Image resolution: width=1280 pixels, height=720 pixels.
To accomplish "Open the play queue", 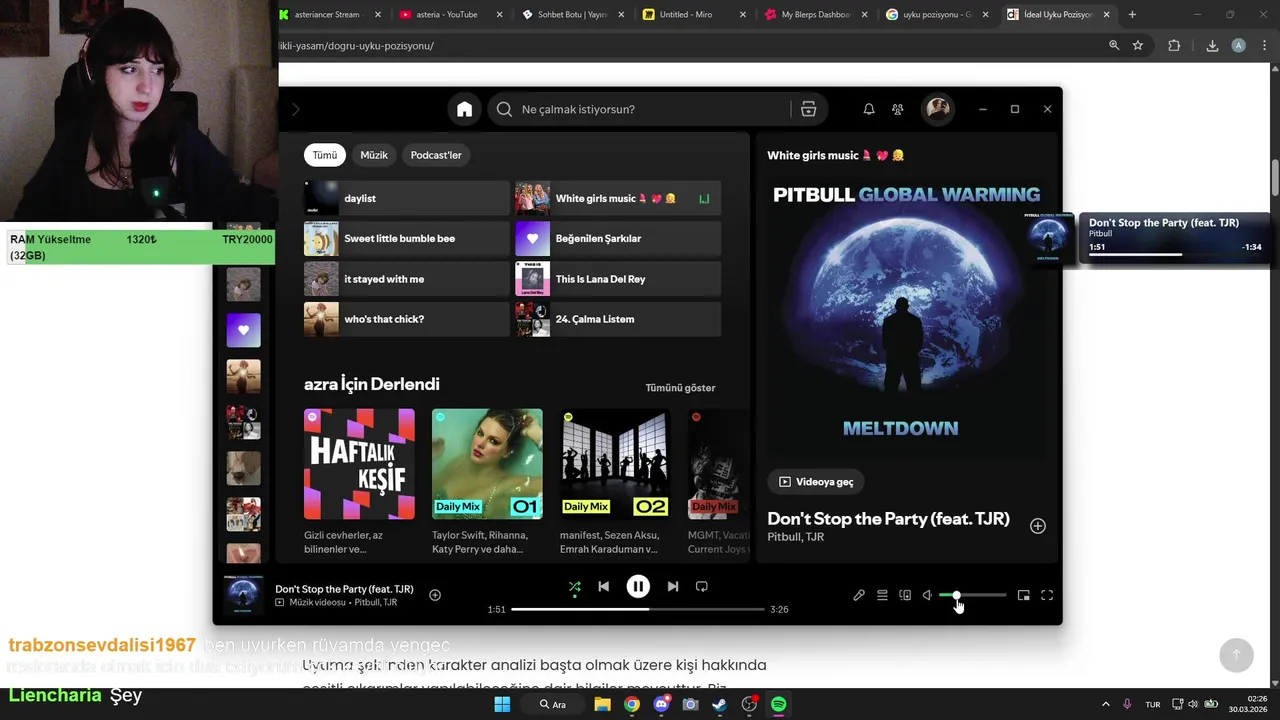I will 882,595.
